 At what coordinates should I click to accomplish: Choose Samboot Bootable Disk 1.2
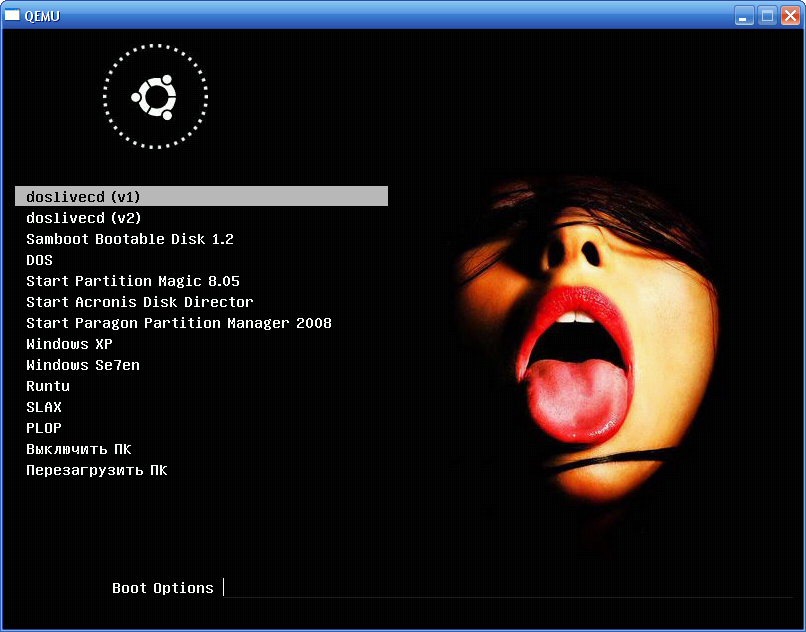[x=130, y=239]
